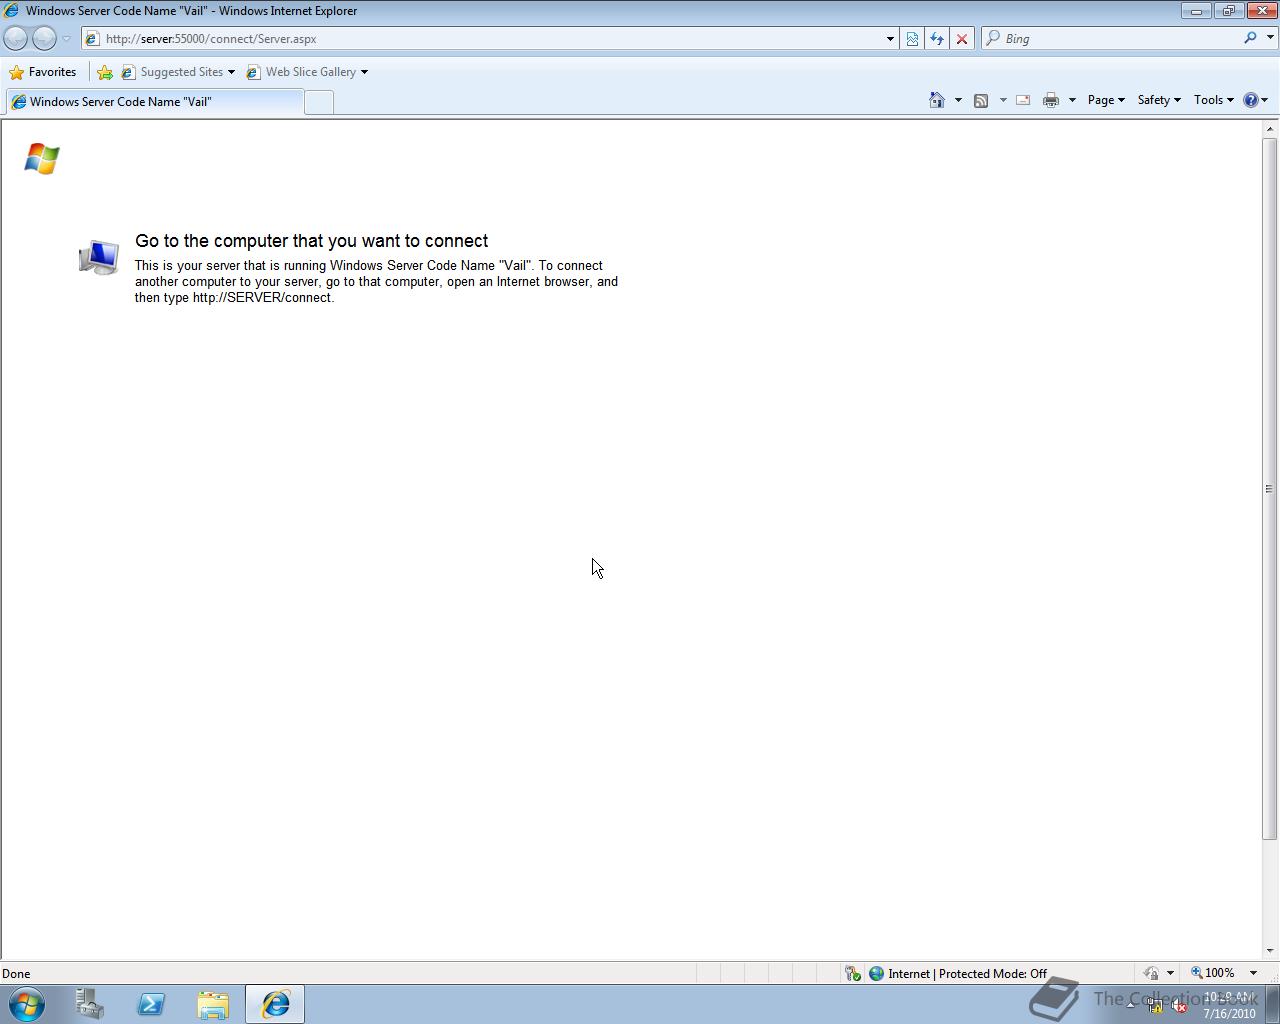The image size is (1280, 1024).
Task: Click the Add to Favorites Bar icon
Action: click(x=105, y=72)
